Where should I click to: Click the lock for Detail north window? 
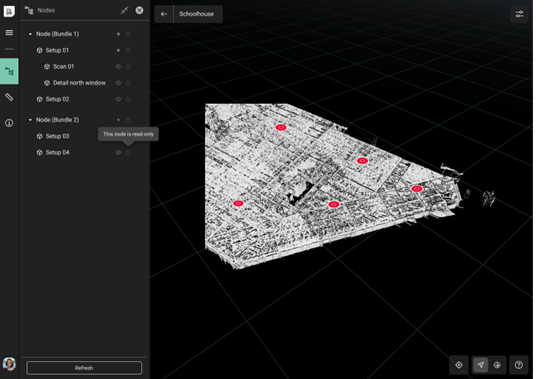click(128, 83)
